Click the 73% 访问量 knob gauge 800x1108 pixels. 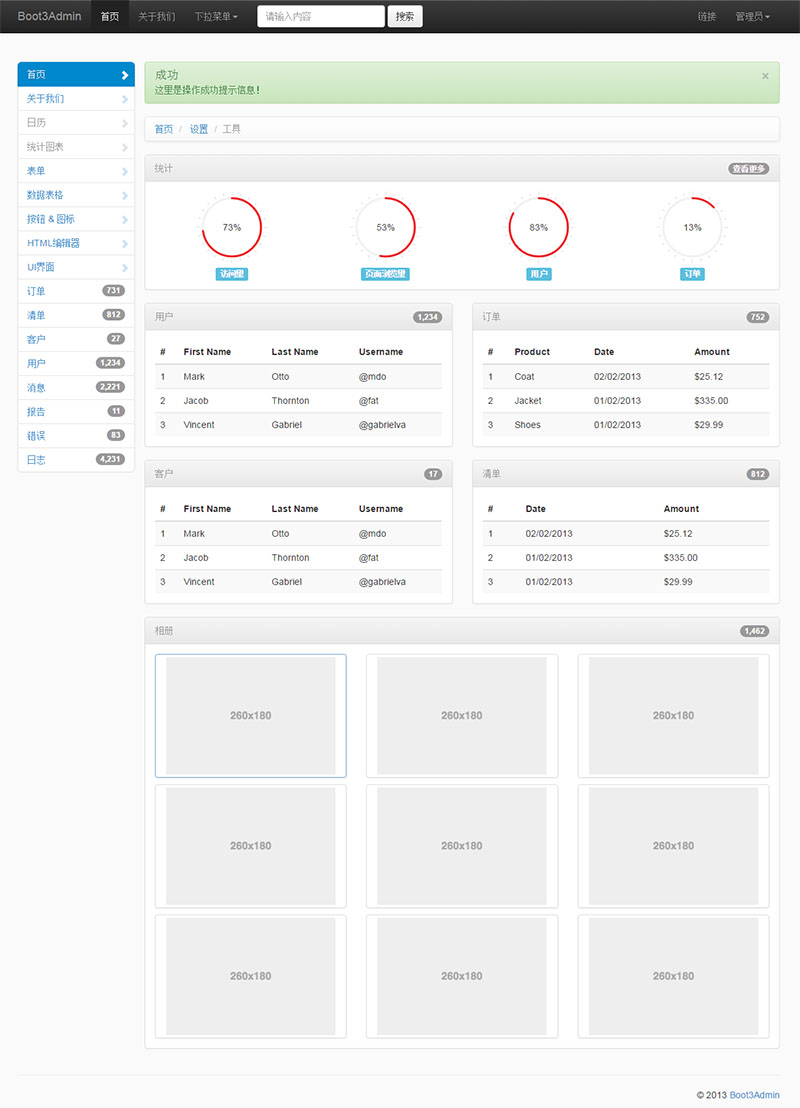(232, 228)
